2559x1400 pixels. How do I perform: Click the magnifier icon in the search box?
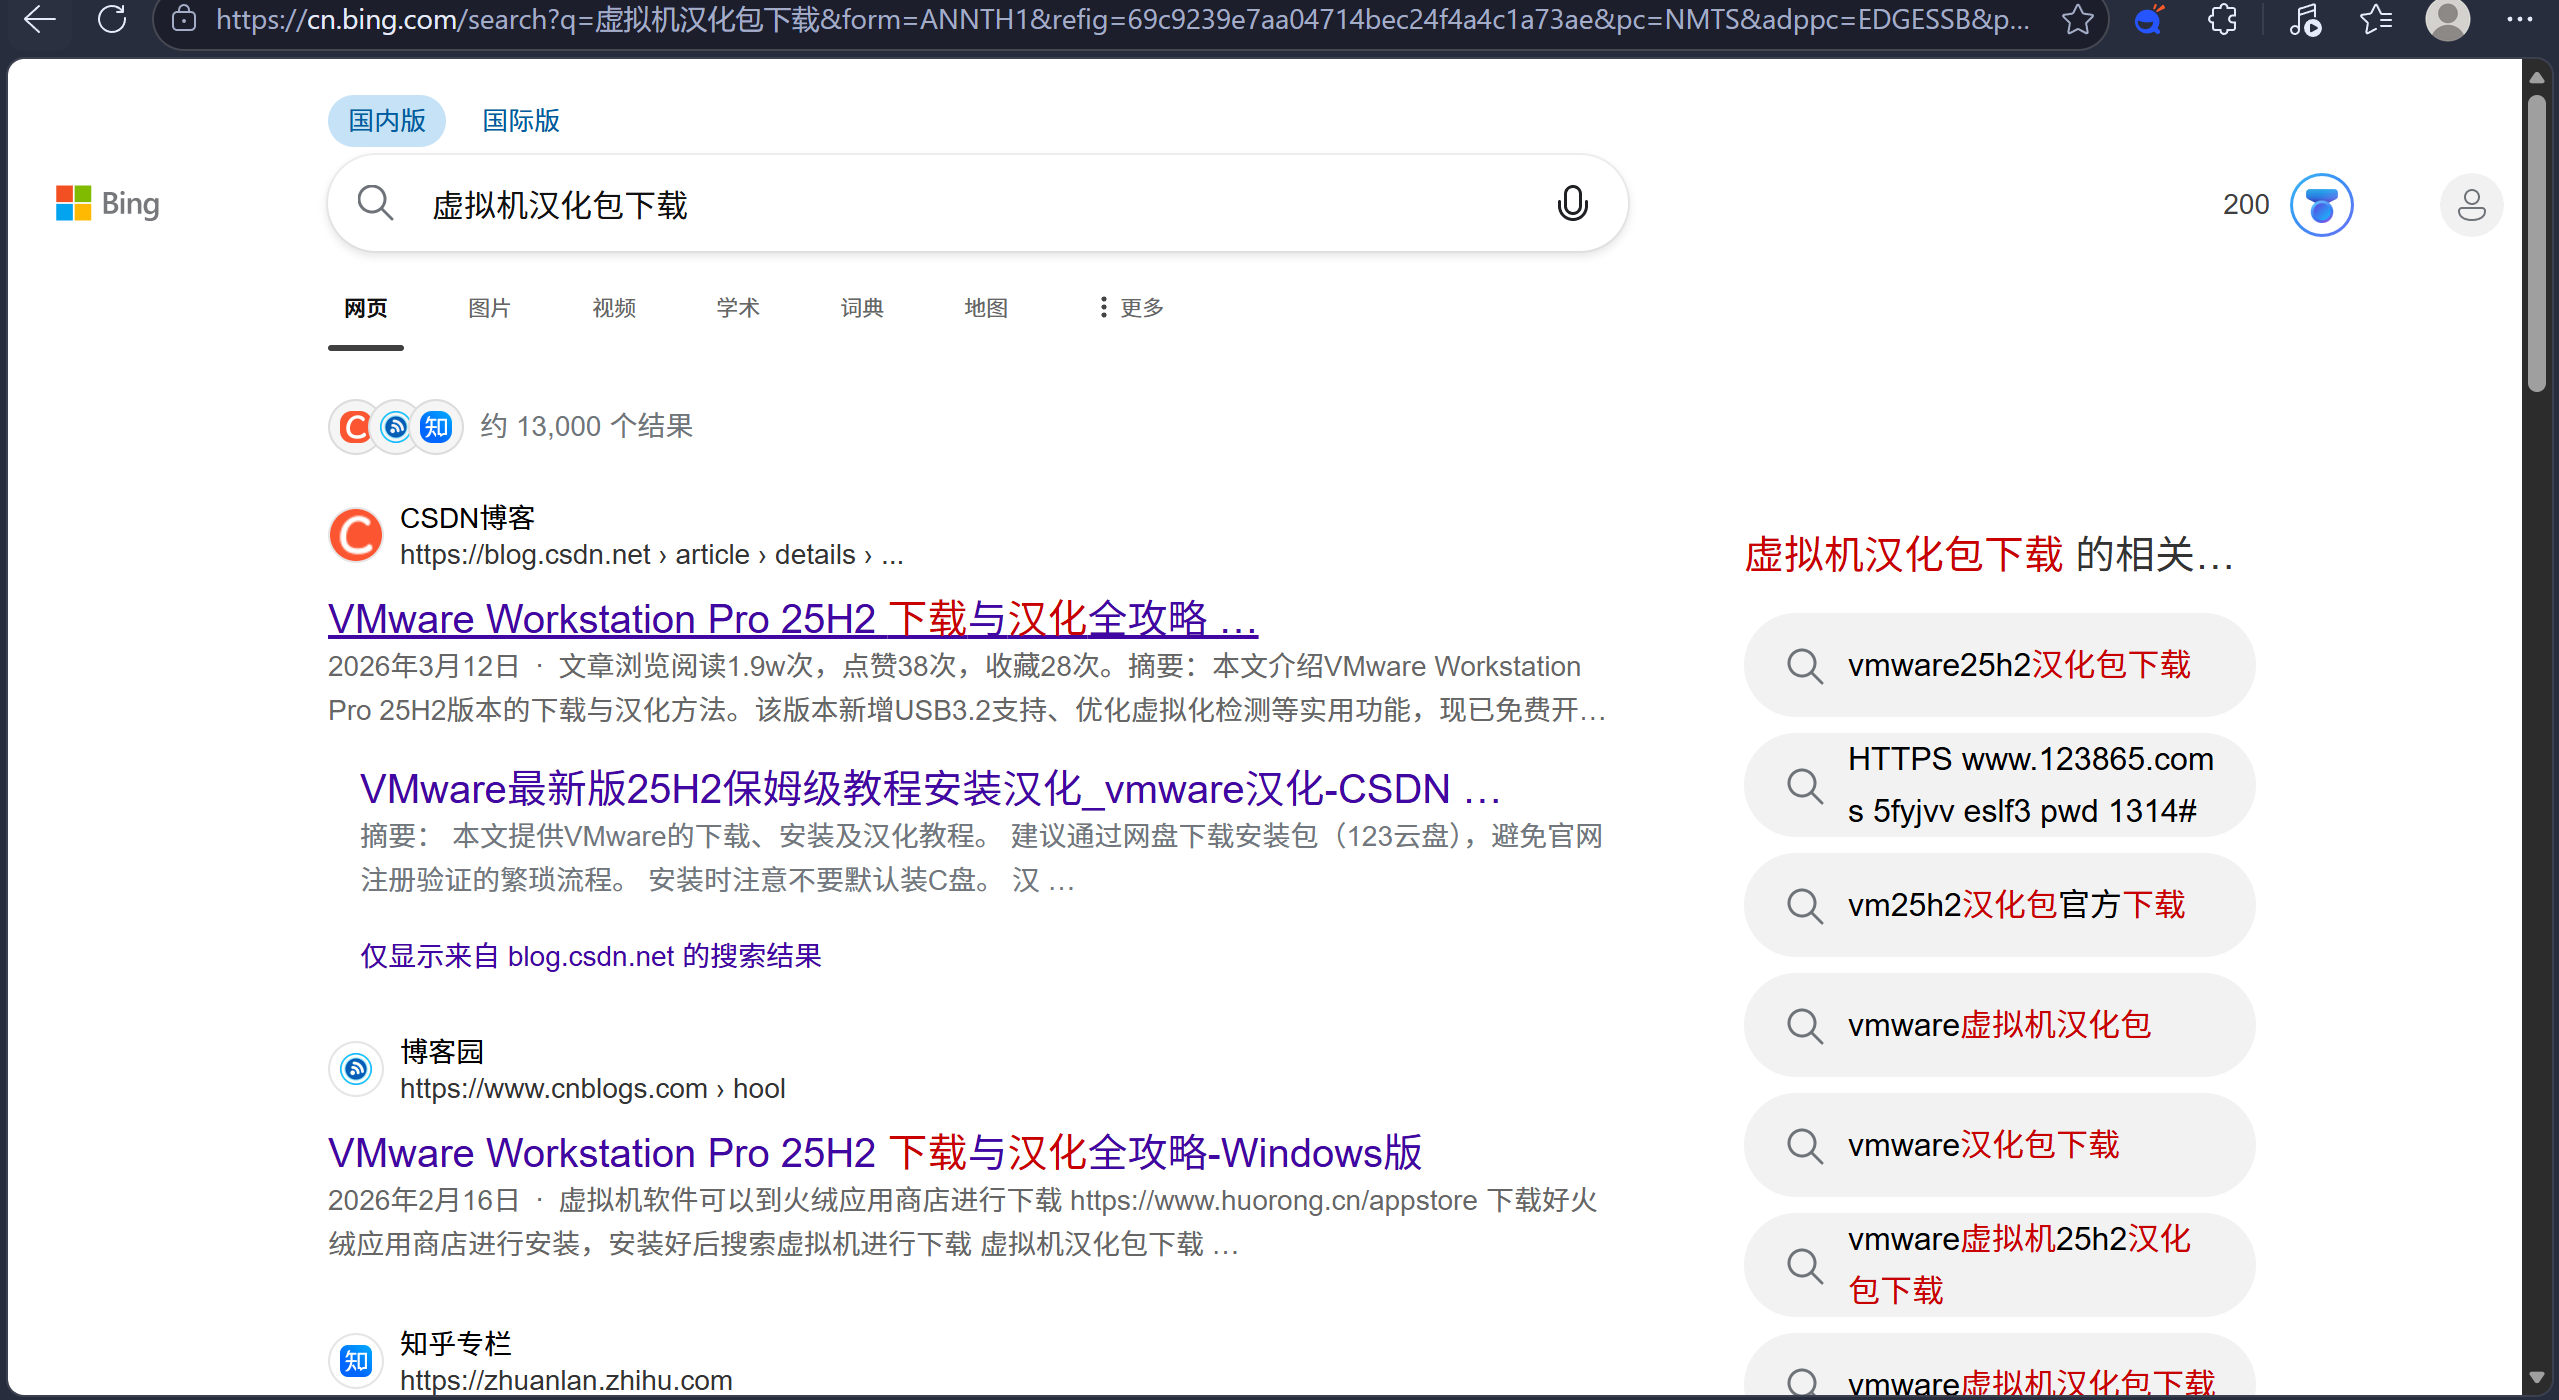point(375,204)
